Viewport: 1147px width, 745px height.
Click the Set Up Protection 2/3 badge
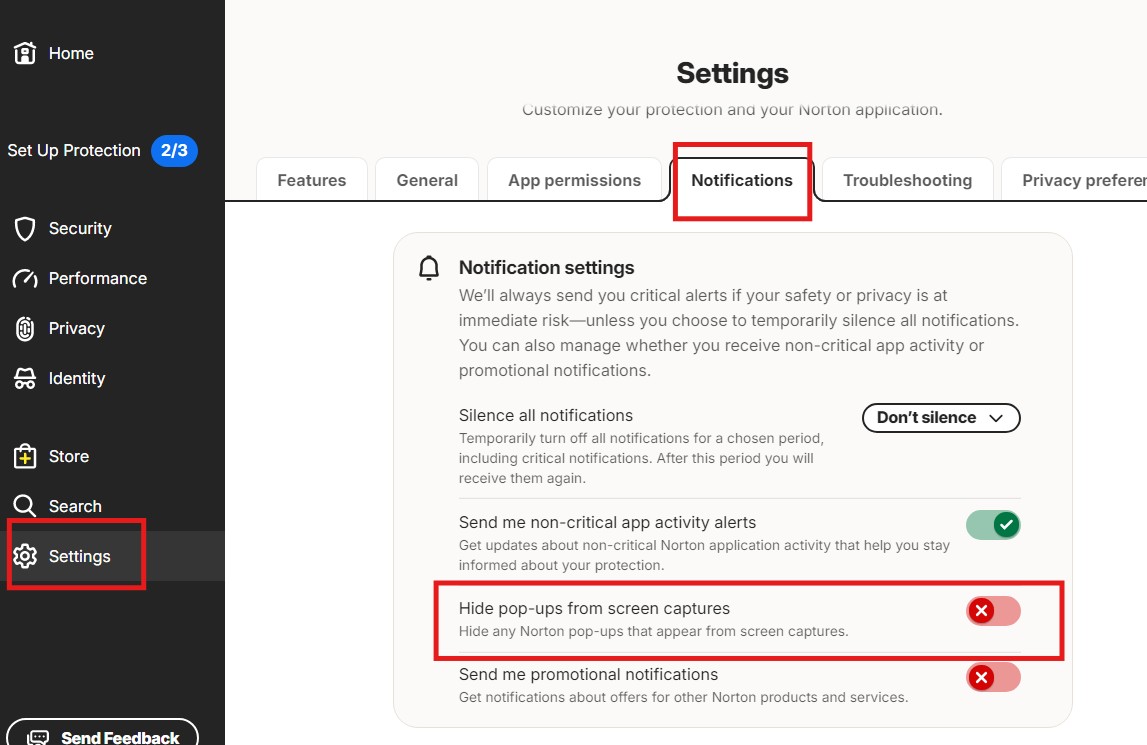click(174, 151)
